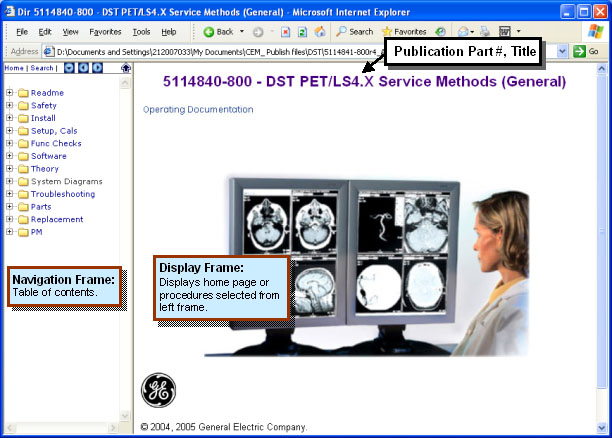Click the Stop loading icon
This screenshot has width=612, height=438.
pos(284,32)
